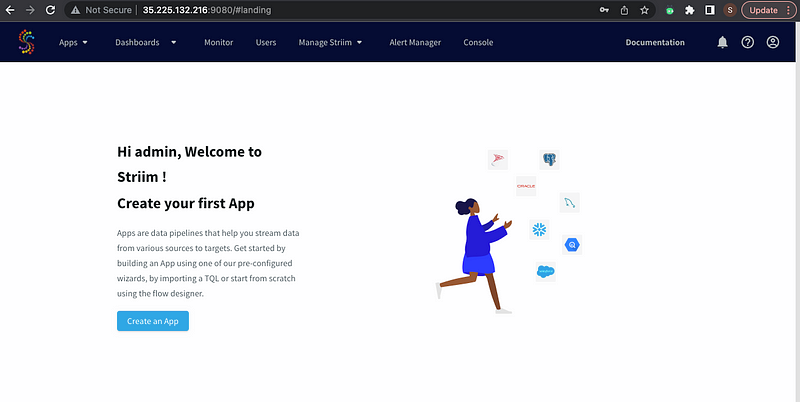Click the Not Secure warning icon
800x402 pixels.
click(x=76, y=10)
